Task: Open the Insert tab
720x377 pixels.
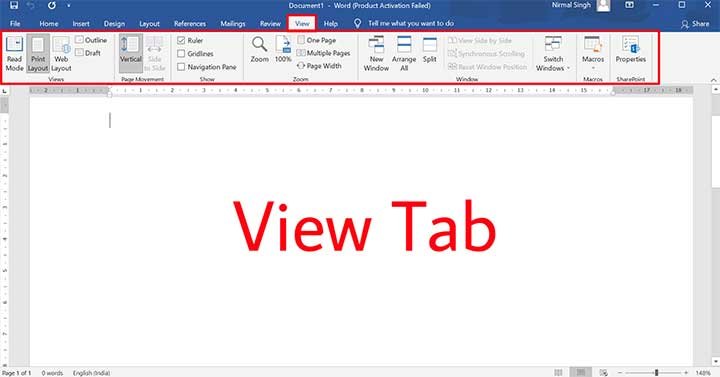Action: (x=81, y=23)
